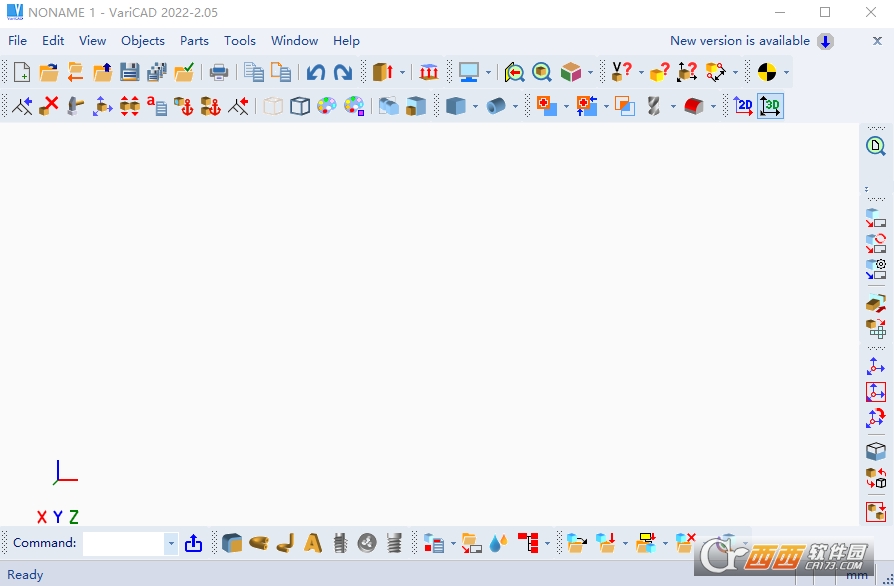Screen dimensions: 894x586
Task: Click the New version is available link
Action: pos(739,41)
